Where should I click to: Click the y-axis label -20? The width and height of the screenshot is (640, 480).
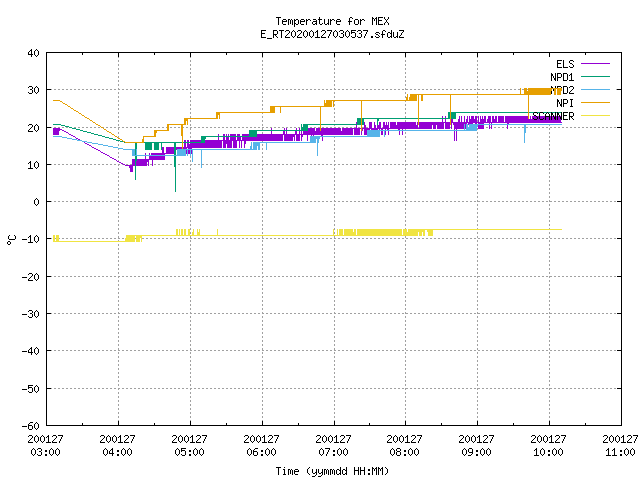(x=31, y=277)
